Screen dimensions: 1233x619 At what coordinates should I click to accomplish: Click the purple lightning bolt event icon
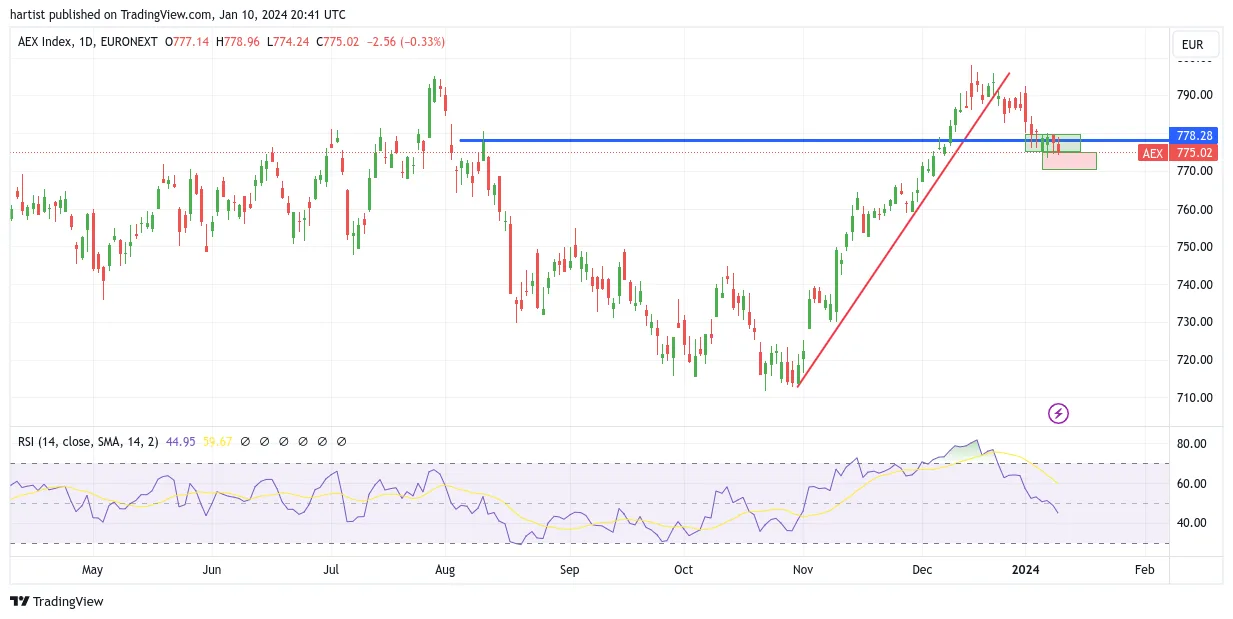(x=1058, y=413)
